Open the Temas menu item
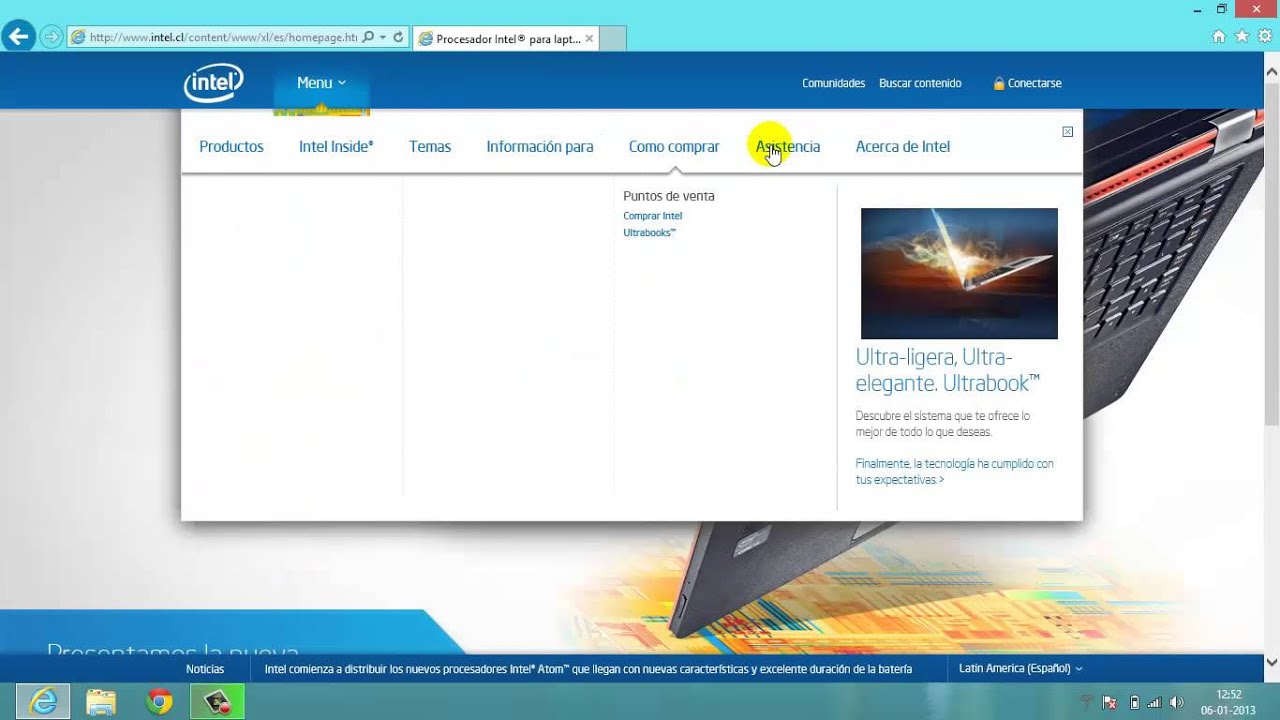Screen dimensions: 1280x720 (x=430, y=146)
